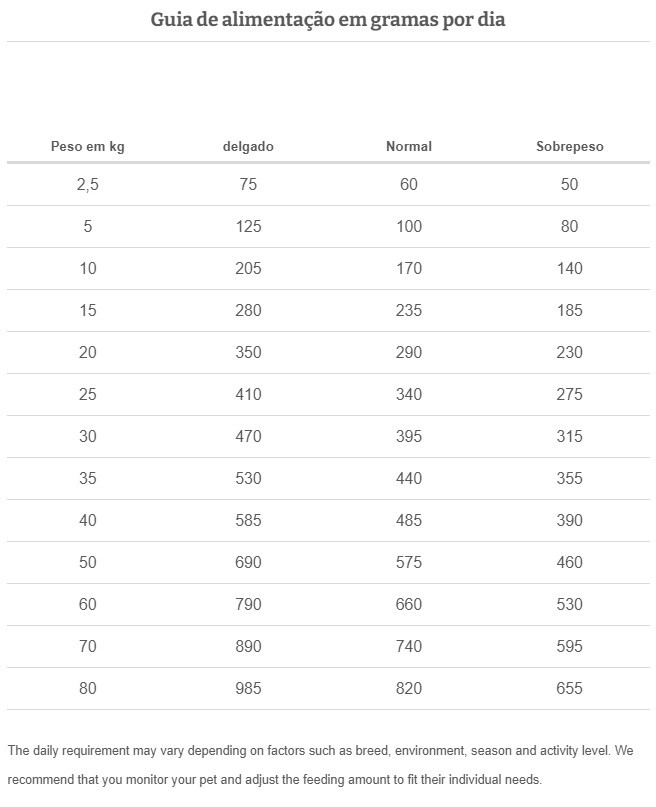Click the 'Peso em kg' column header
The image size is (656, 807).
click(88, 146)
